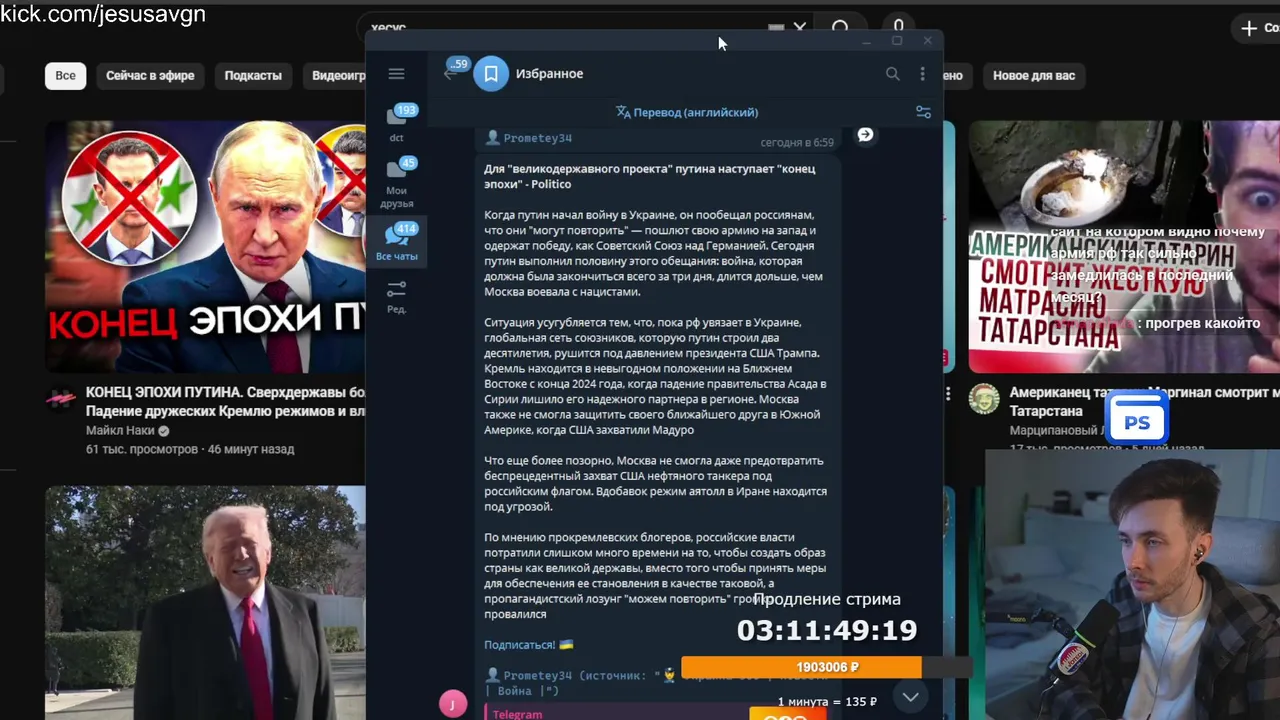Click channel avatar beside Американец video title
This screenshot has height=720, width=1280.
tap(984, 398)
